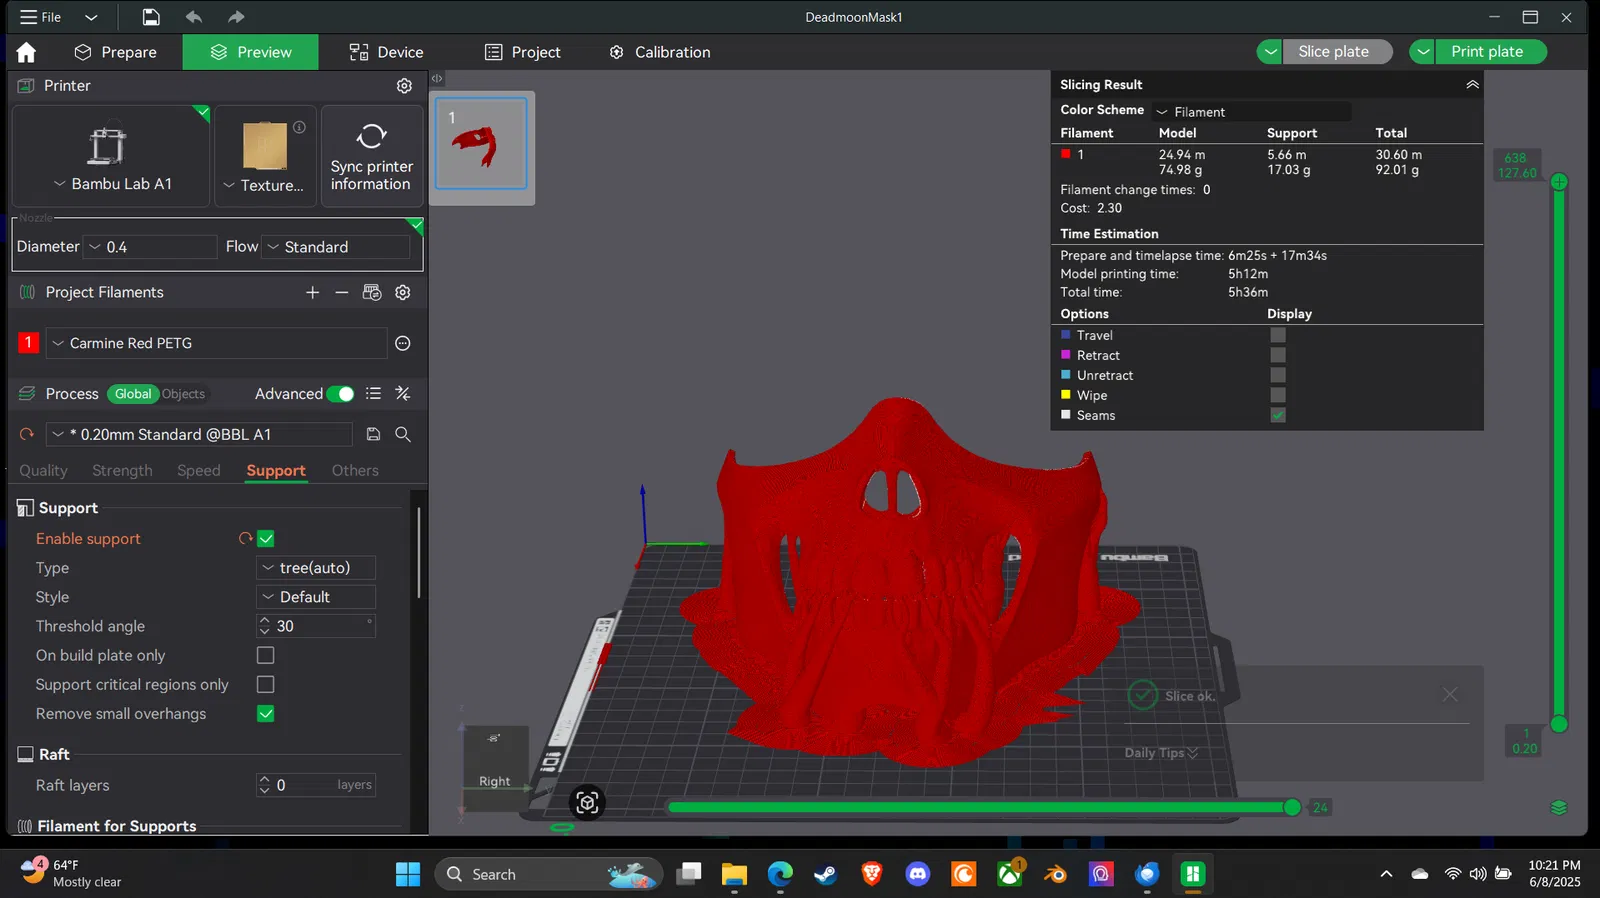This screenshot has width=1600, height=898.
Task: Open Discord from the taskbar
Action: (x=917, y=874)
